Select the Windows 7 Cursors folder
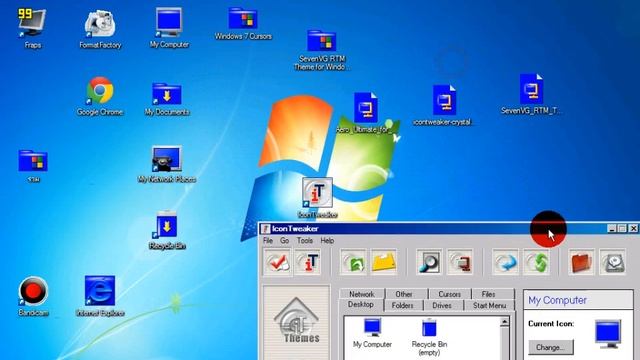Screen dimensions: 640x360 pos(243,24)
